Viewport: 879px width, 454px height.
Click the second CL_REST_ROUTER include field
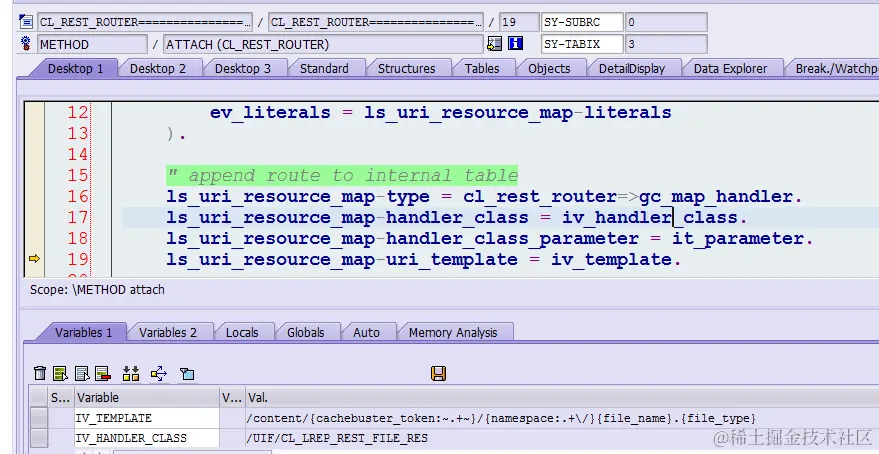(376, 22)
